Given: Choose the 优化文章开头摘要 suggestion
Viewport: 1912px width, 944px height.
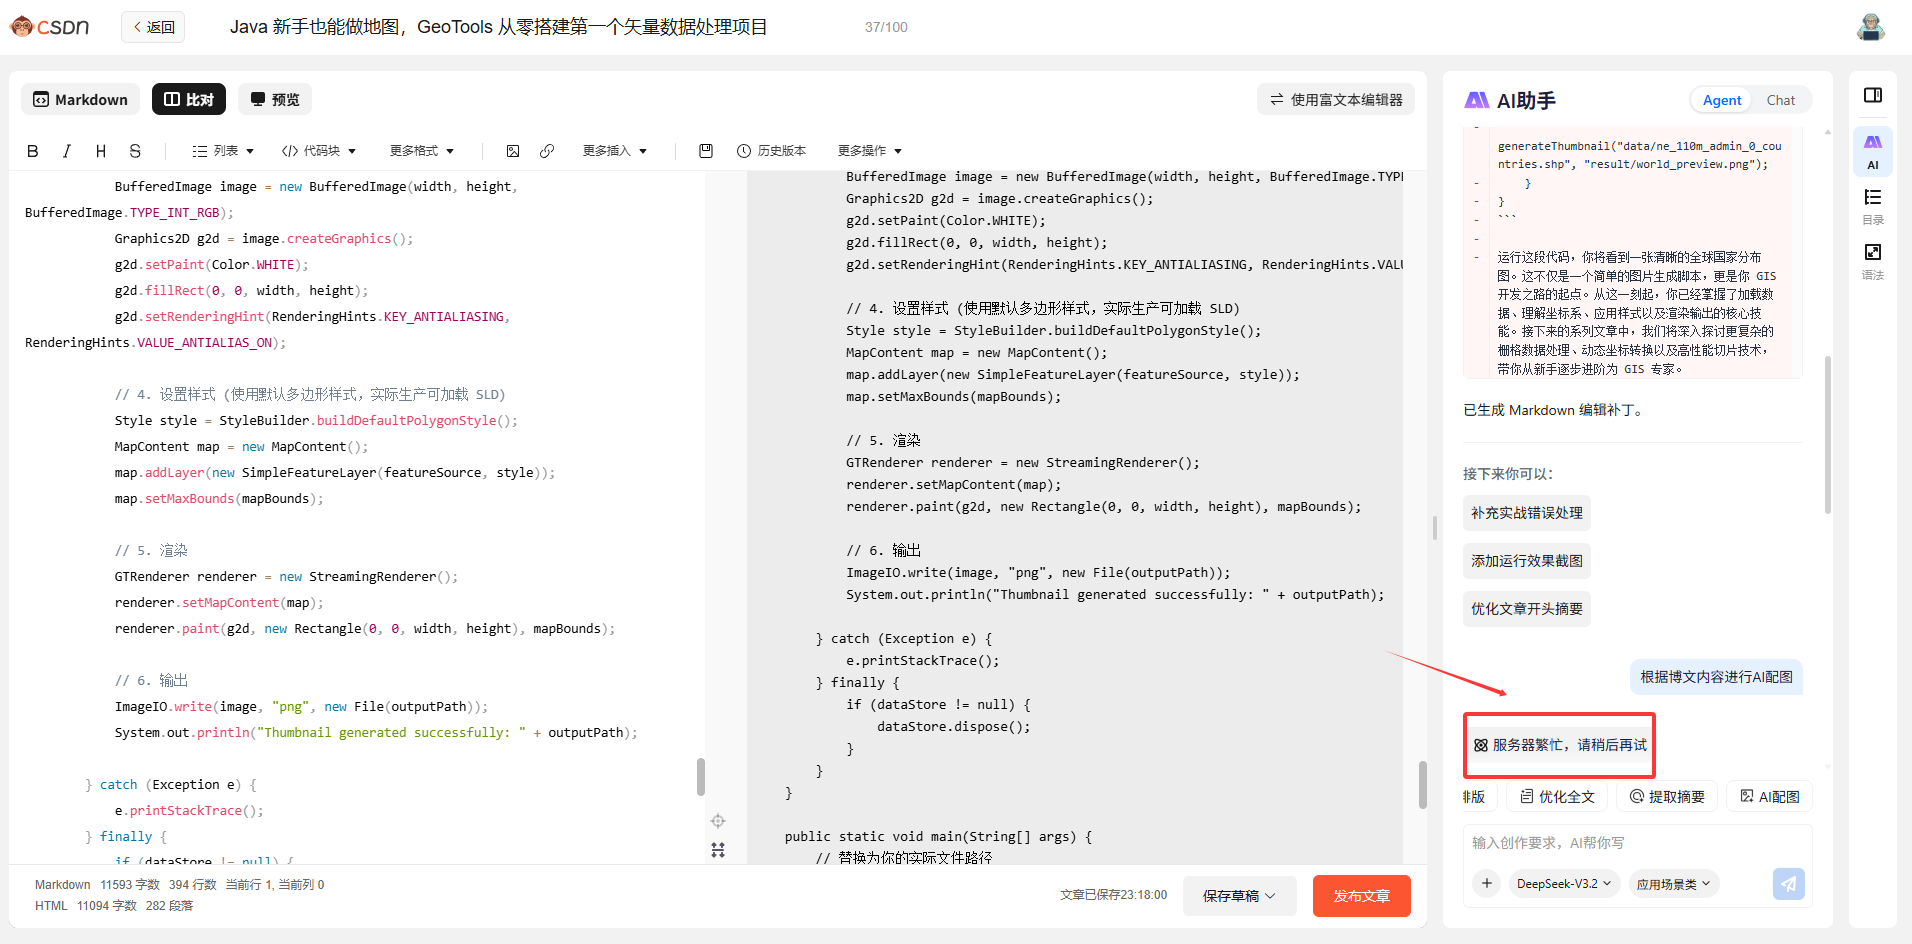Looking at the screenshot, I should coord(1527,609).
